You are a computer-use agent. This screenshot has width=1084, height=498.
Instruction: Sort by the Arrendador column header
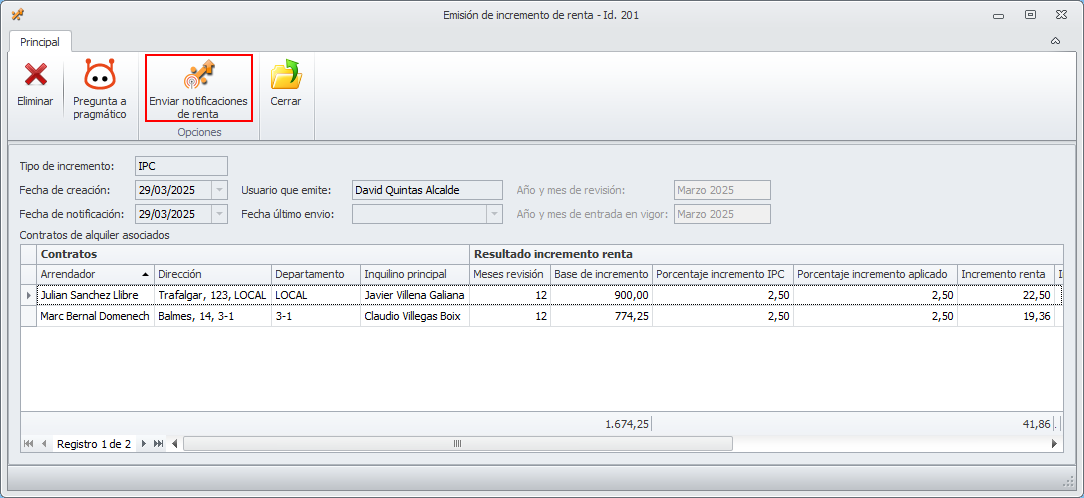[x=94, y=274]
